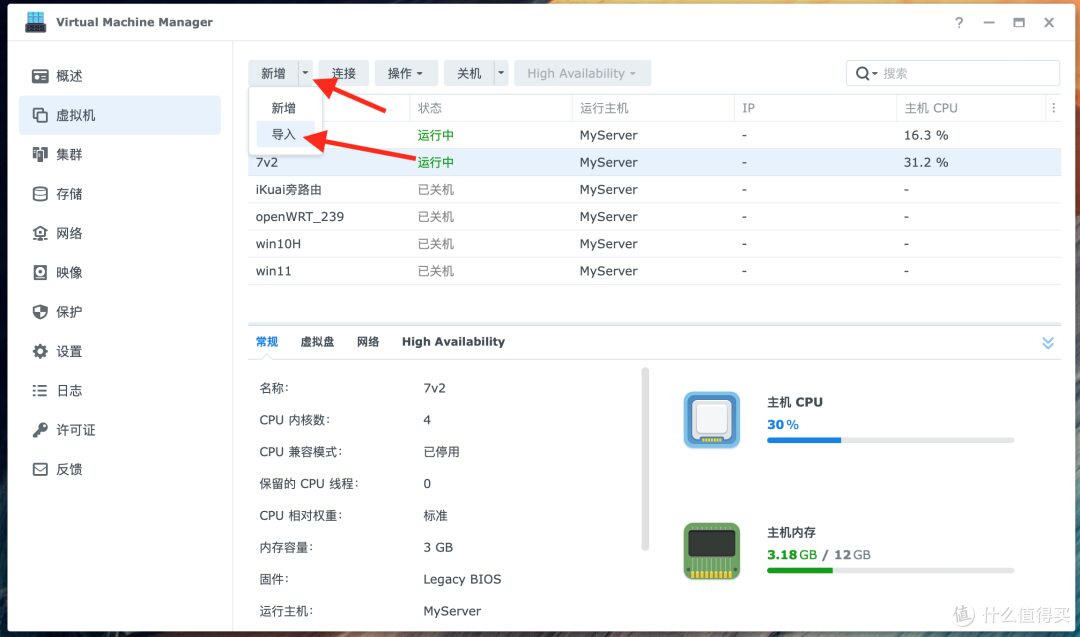This screenshot has width=1080, height=637.
Task: Go to 网络 (Network) in the sidebar
Action: [x=68, y=232]
